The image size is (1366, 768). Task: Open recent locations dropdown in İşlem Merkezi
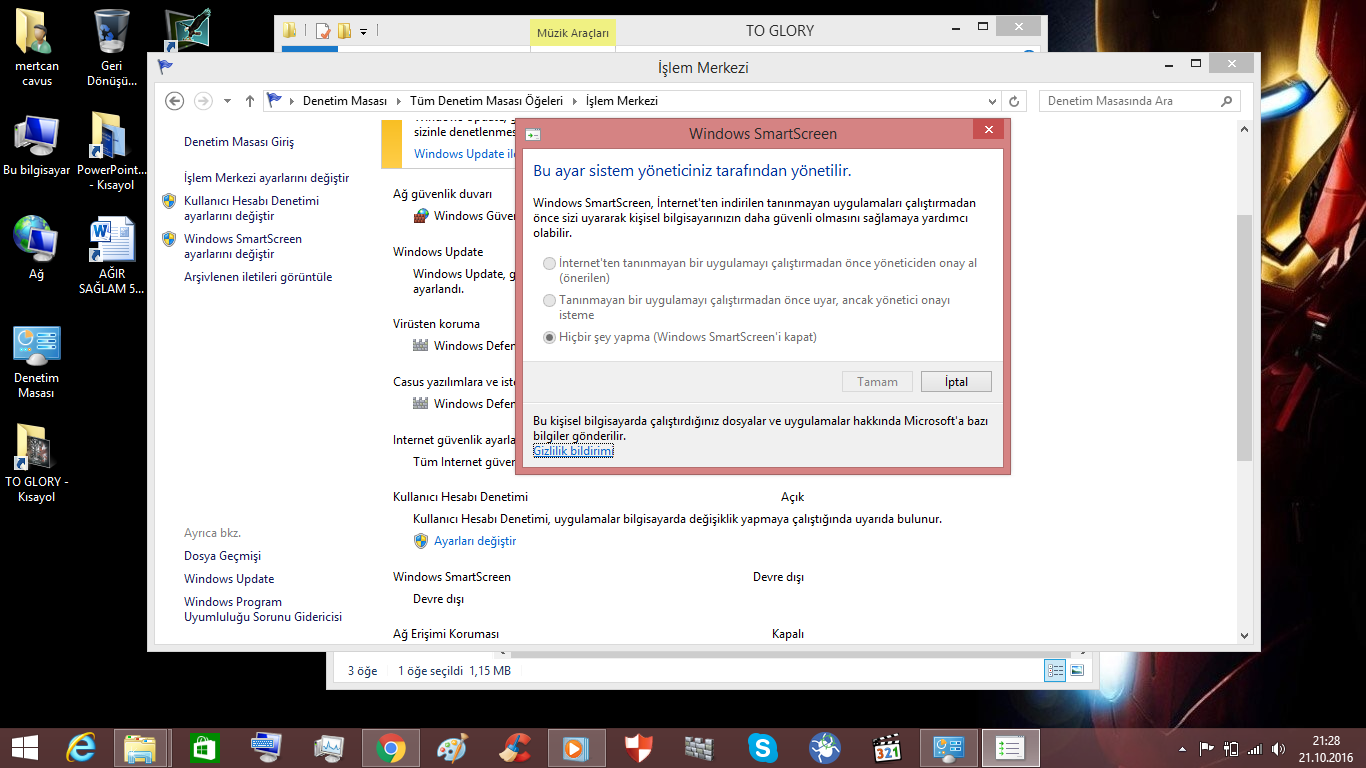228,101
